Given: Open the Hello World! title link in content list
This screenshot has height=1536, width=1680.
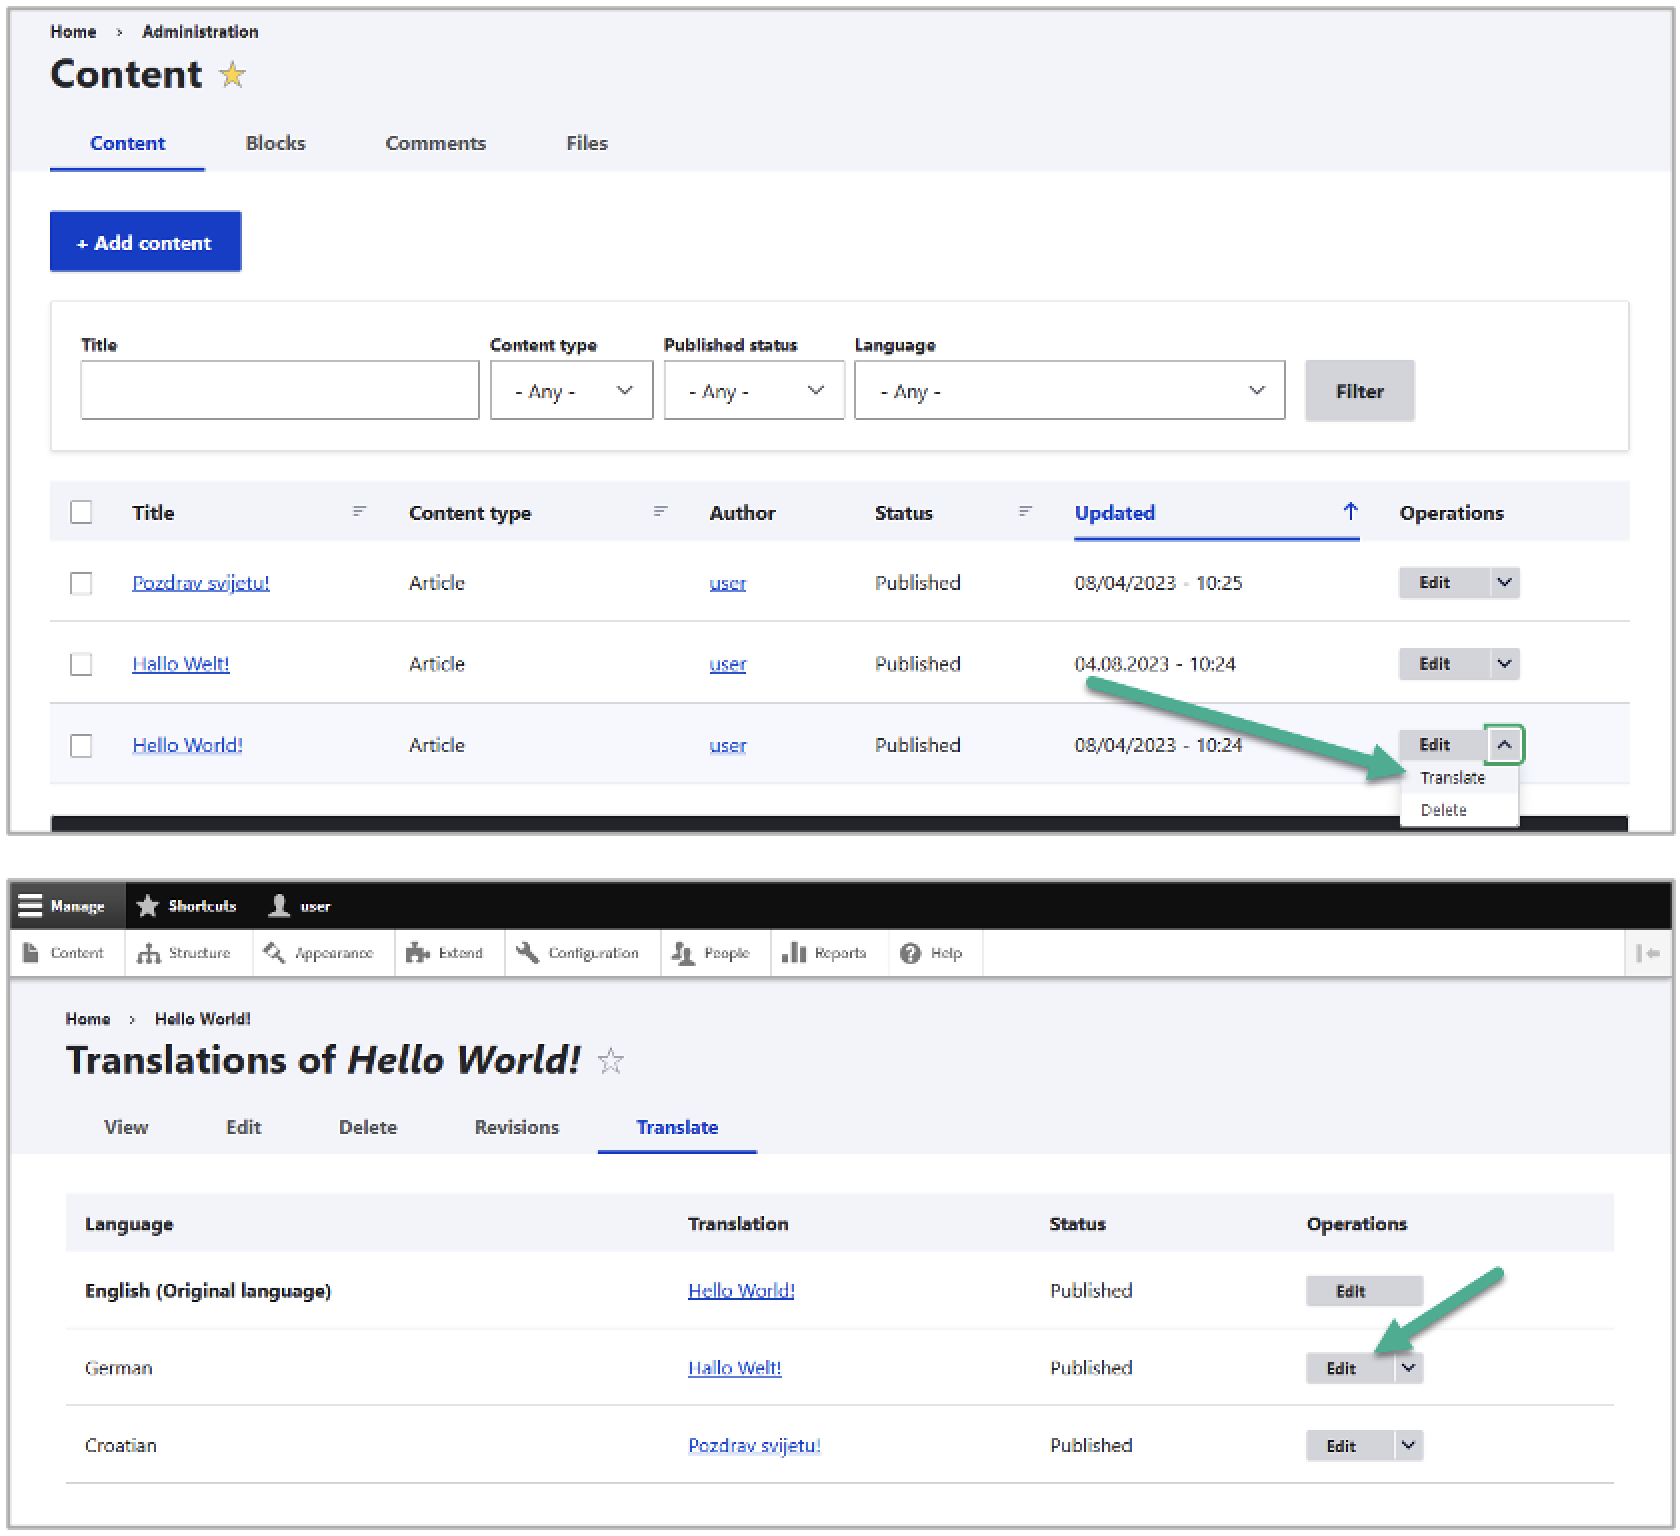Looking at the screenshot, I should click(x=187, y=745).
